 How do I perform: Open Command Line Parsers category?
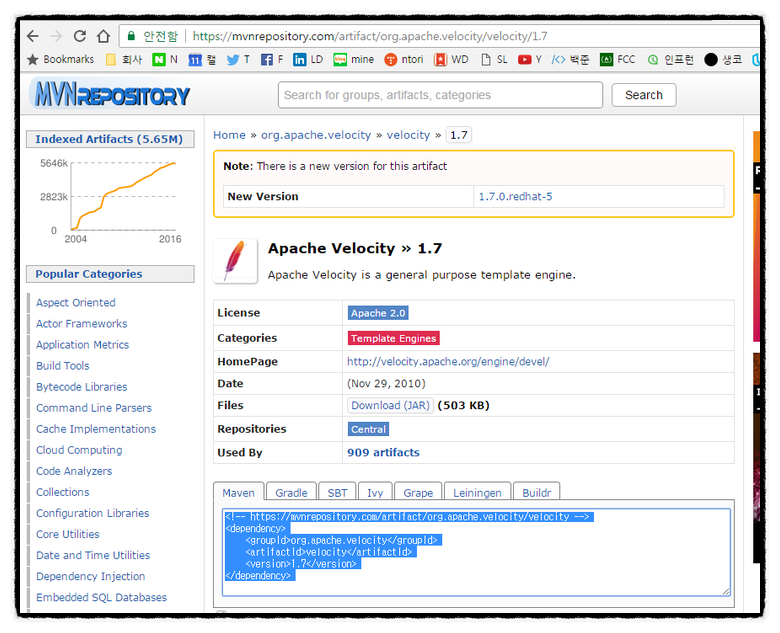94,408
